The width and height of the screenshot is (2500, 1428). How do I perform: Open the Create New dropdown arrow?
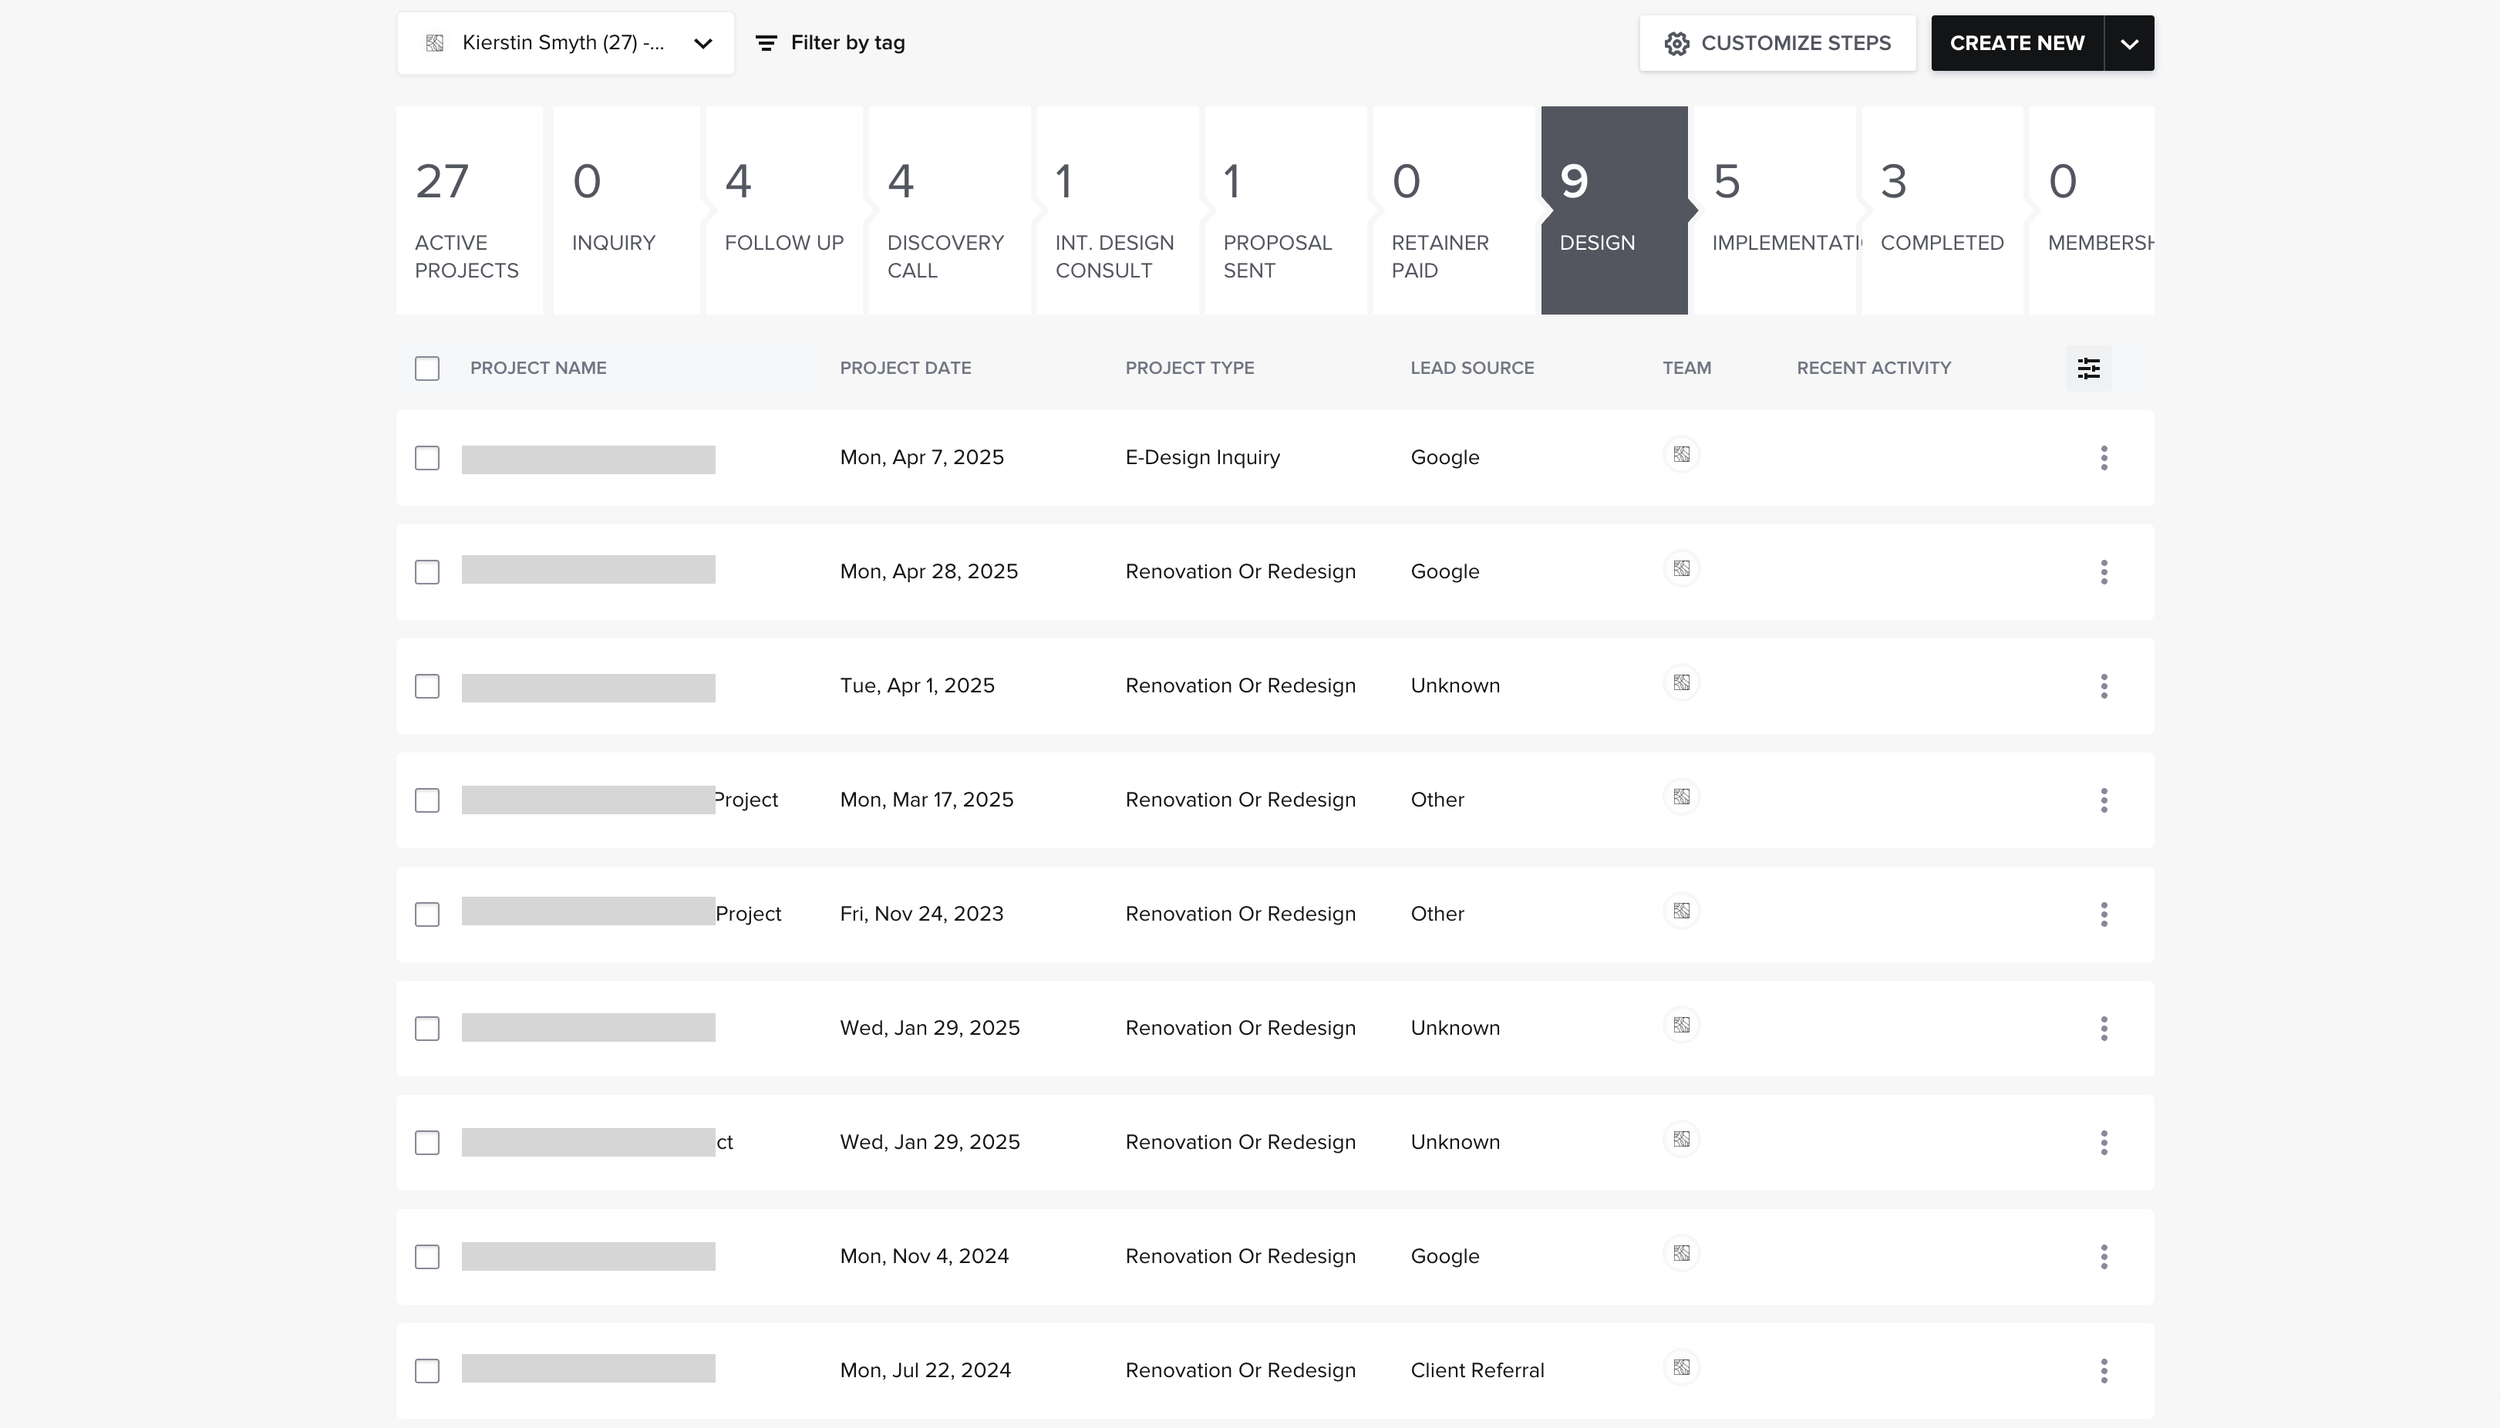point(2129,44)
